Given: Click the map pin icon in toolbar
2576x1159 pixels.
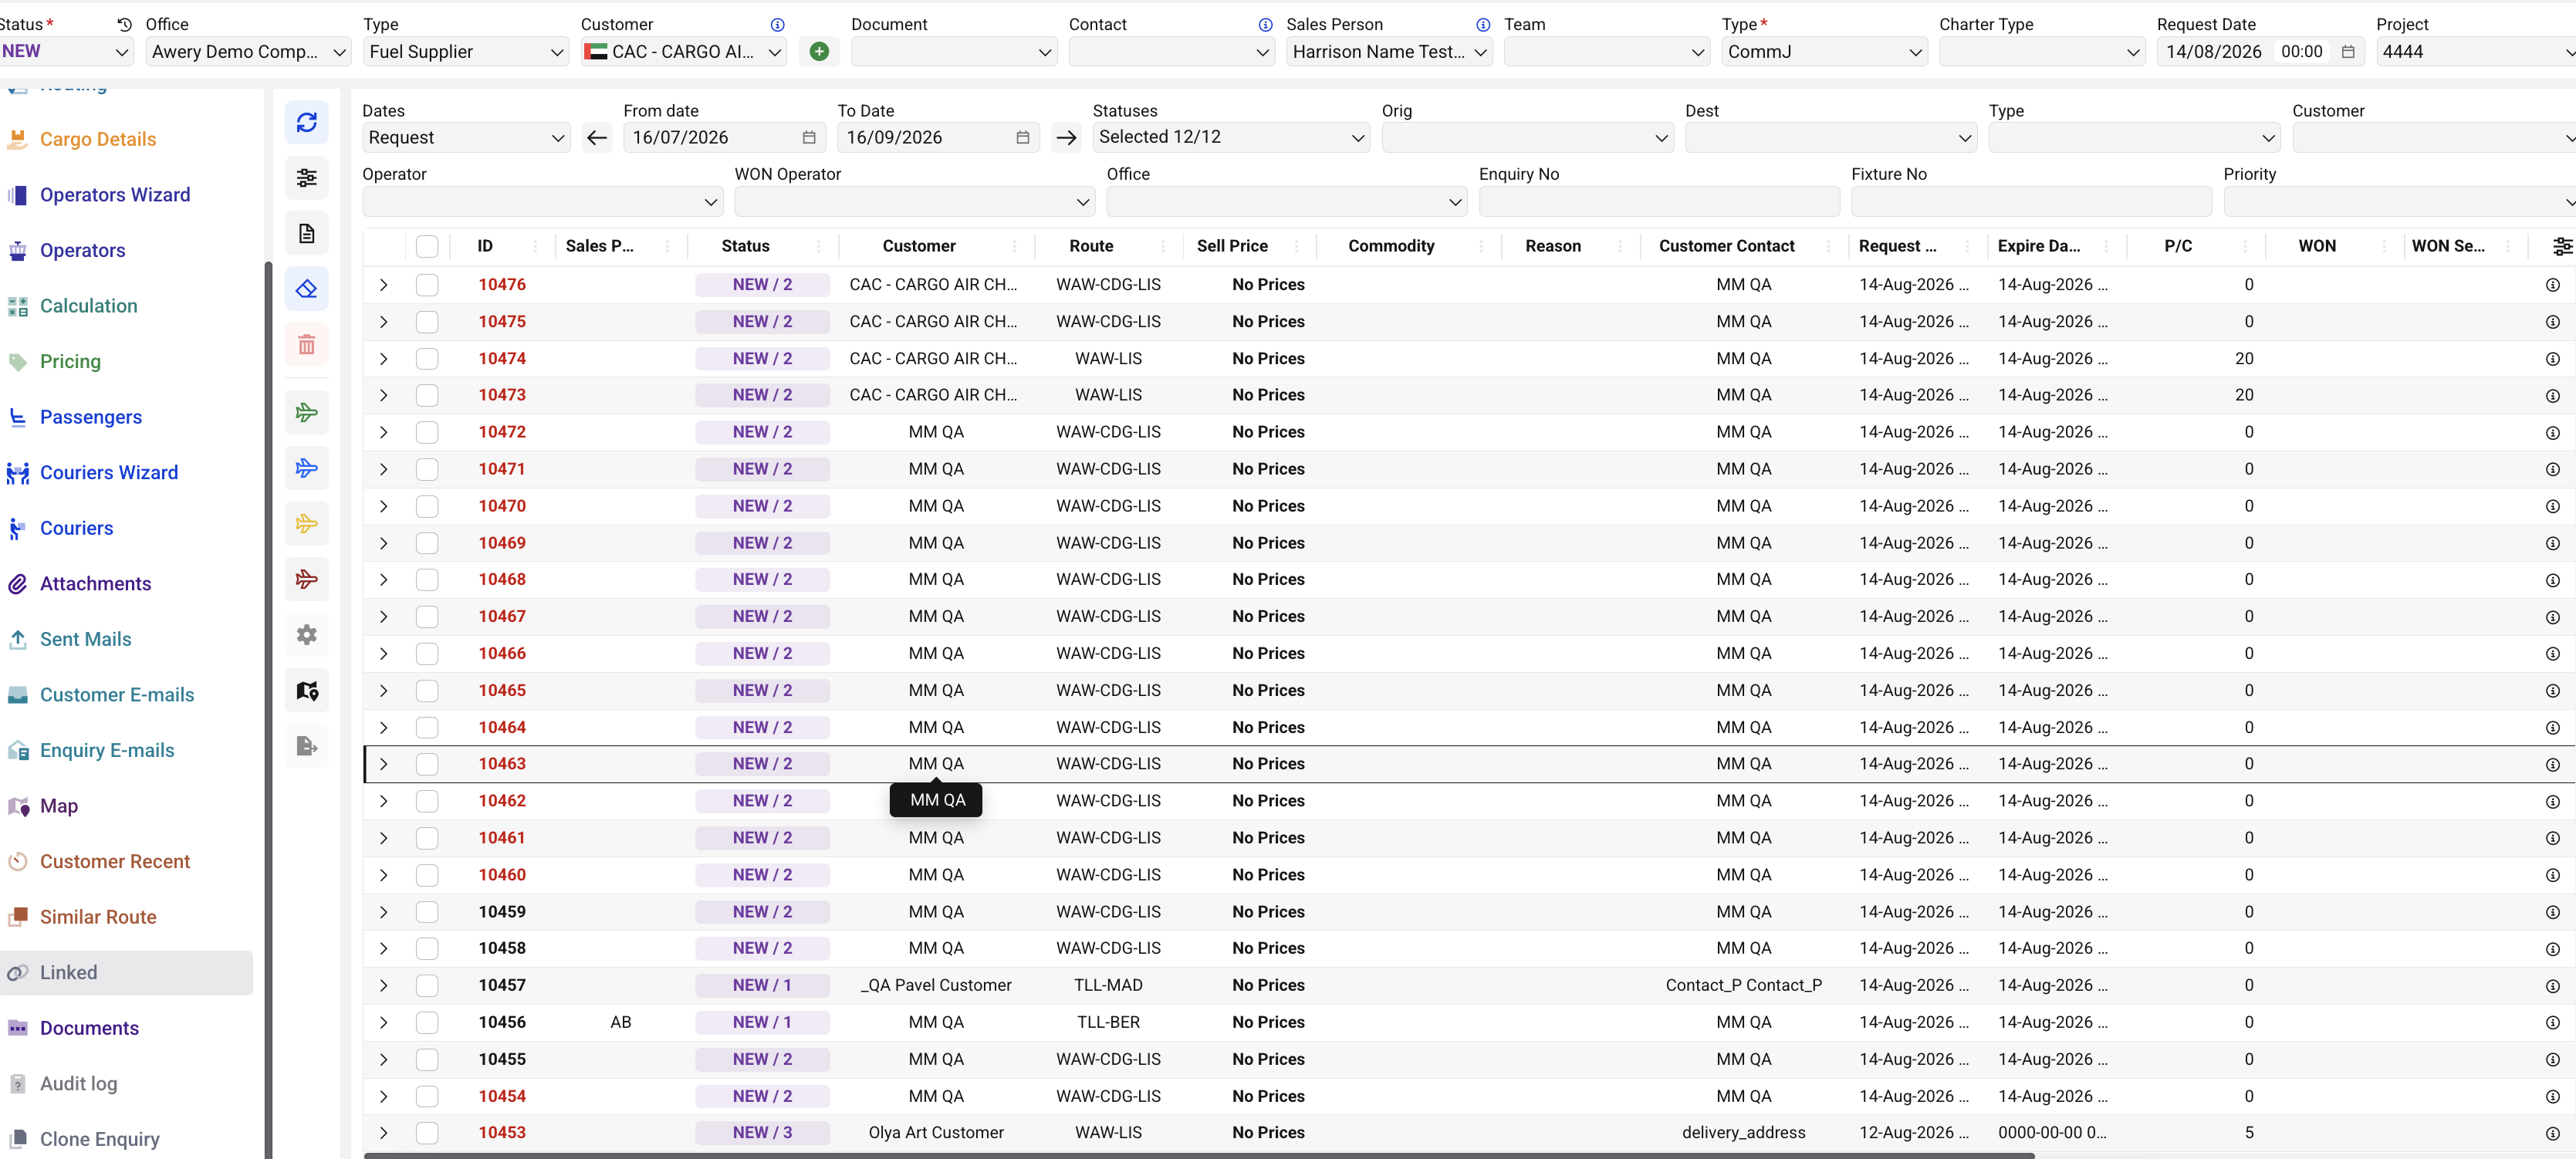Looking at the screenshot, I should coord(306,690).
